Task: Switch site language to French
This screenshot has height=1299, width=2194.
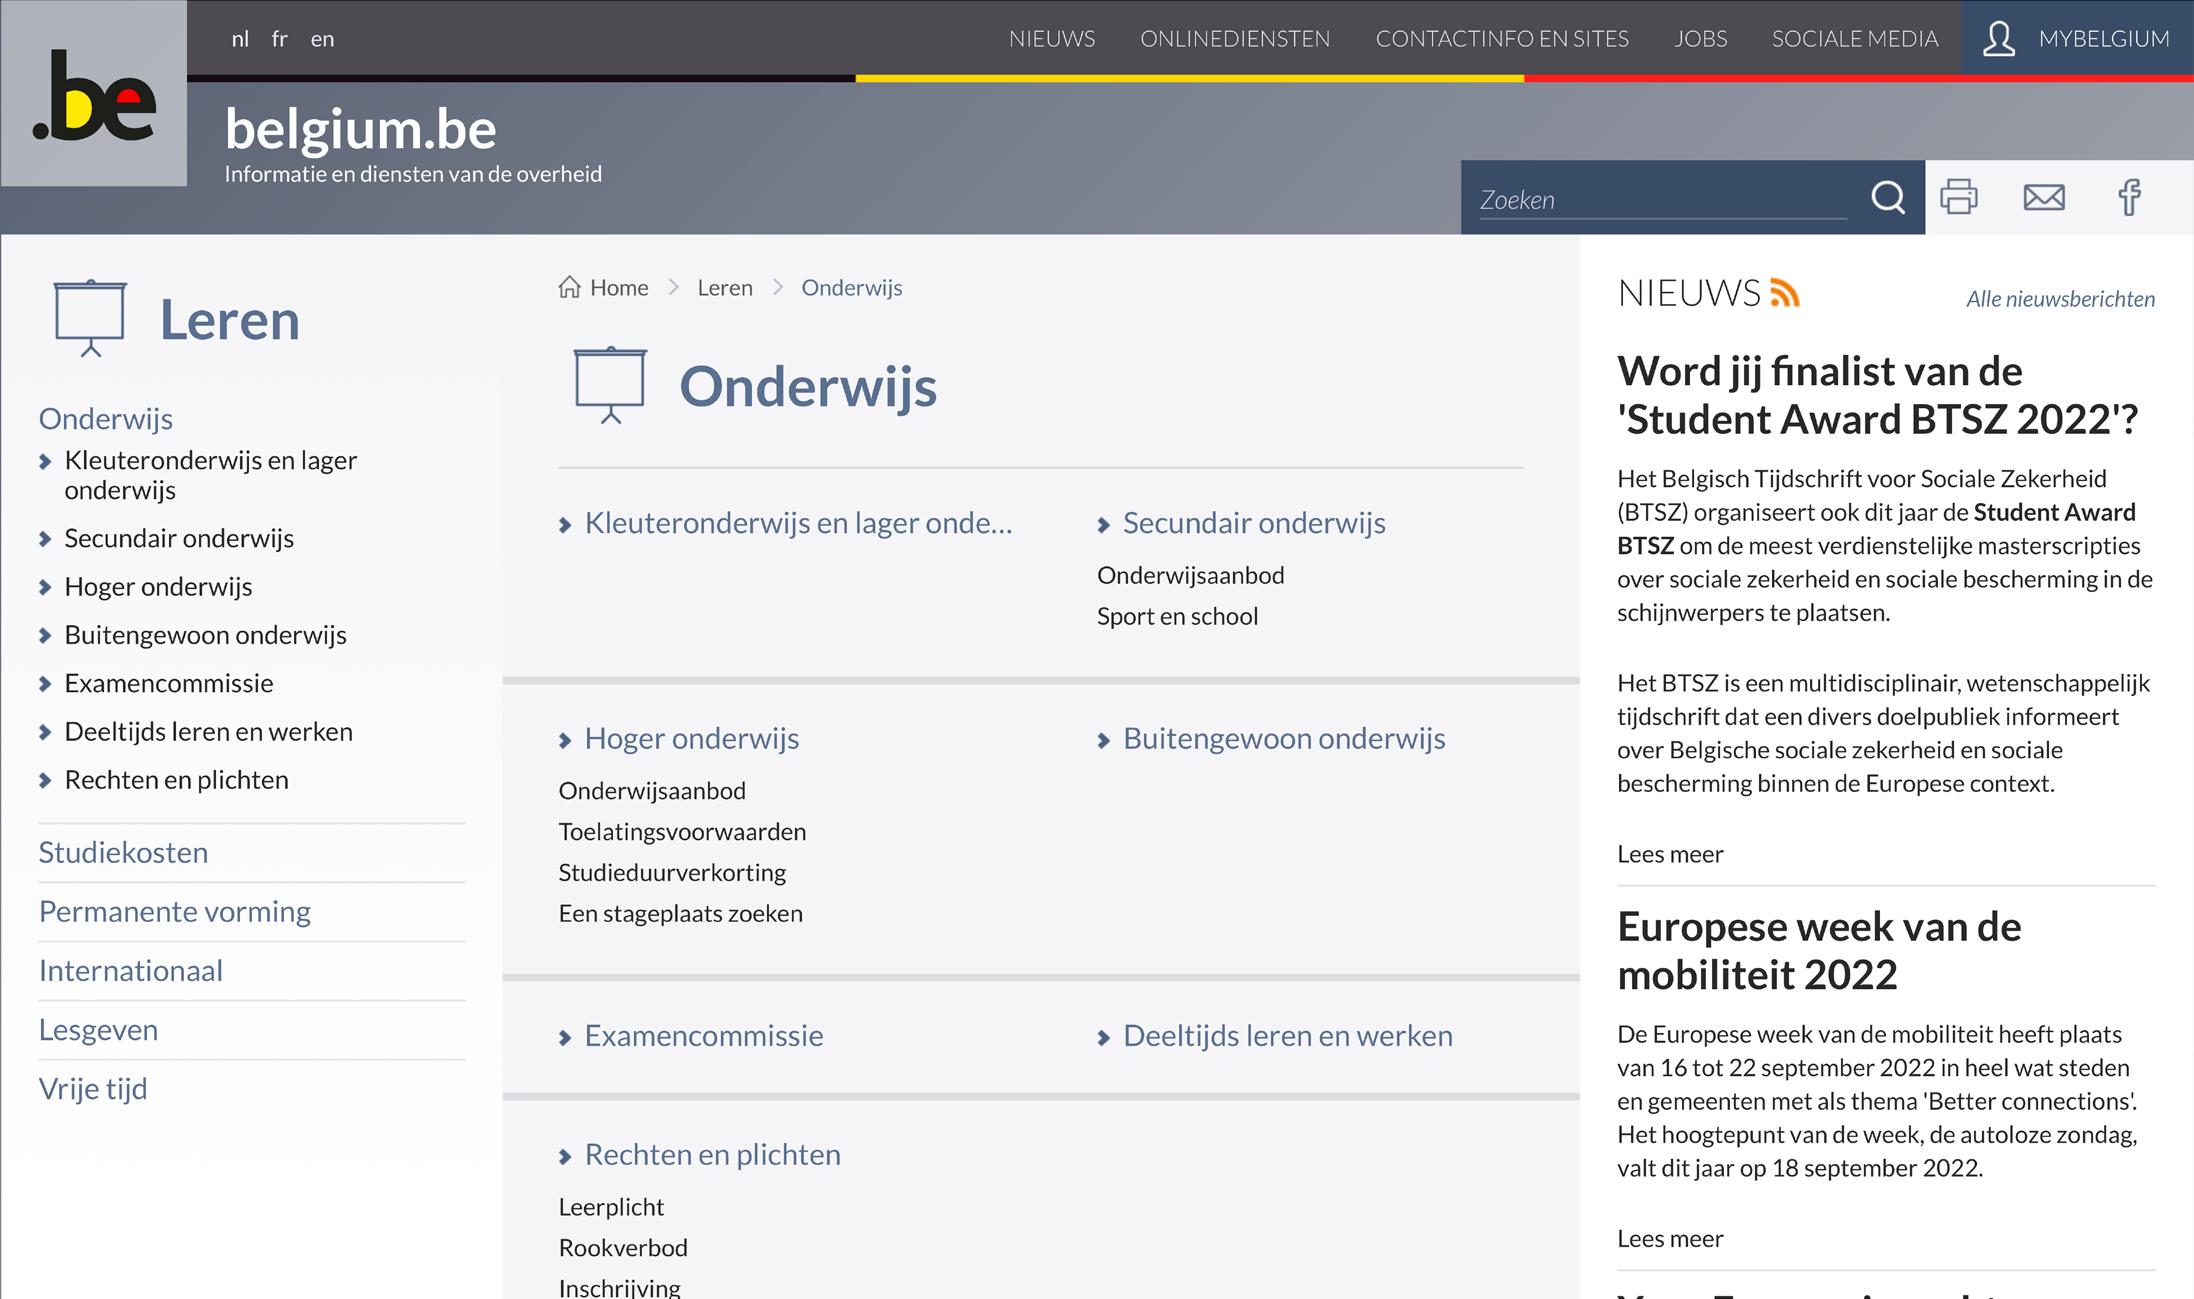Action: [279, 39]
